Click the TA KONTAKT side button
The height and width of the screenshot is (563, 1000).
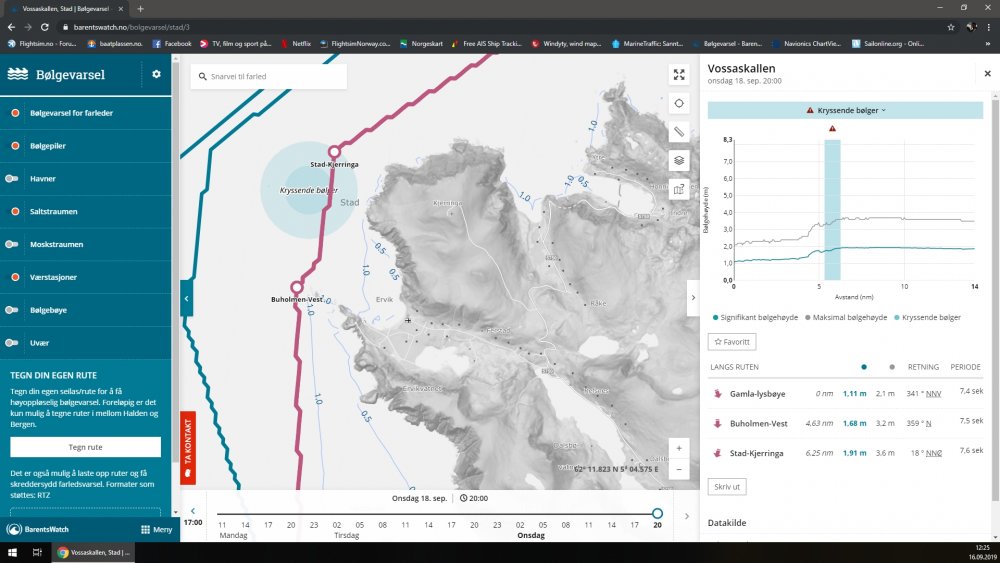point(188,448)
